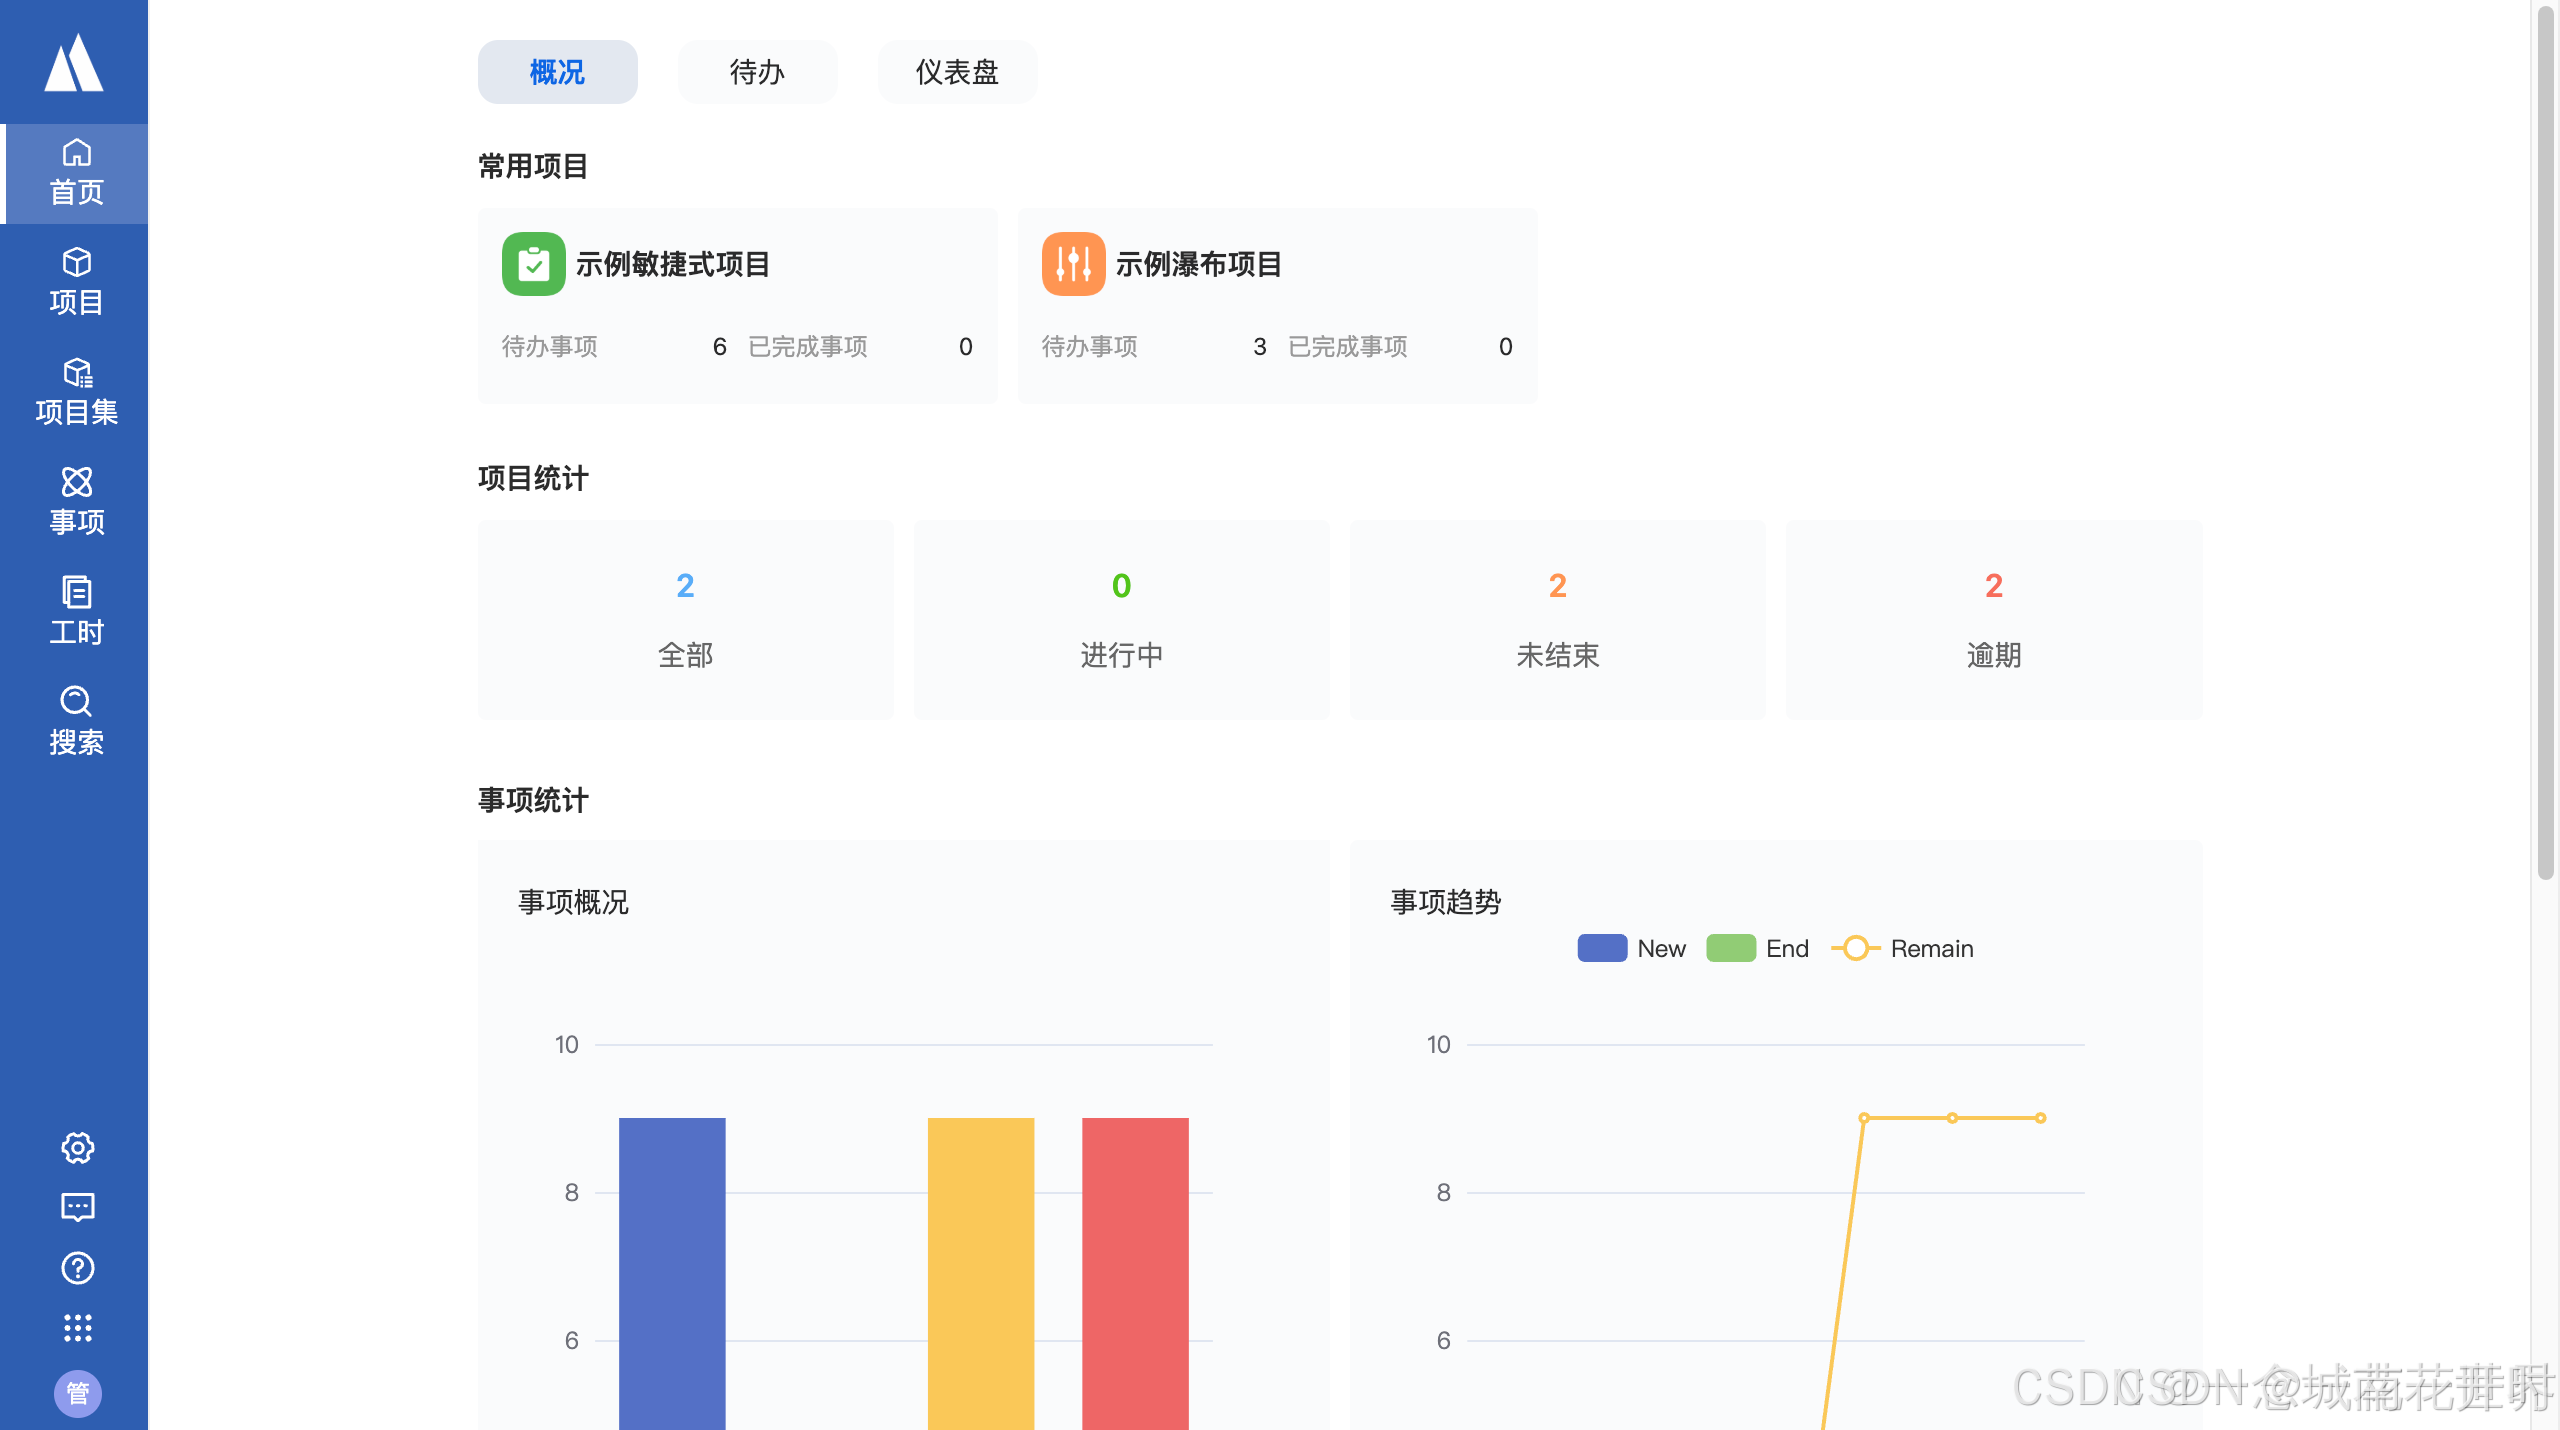Click 待办事项 count 6 in 示例敏捷式项目
This screenshot has height=1430, width=2560.
719,347
